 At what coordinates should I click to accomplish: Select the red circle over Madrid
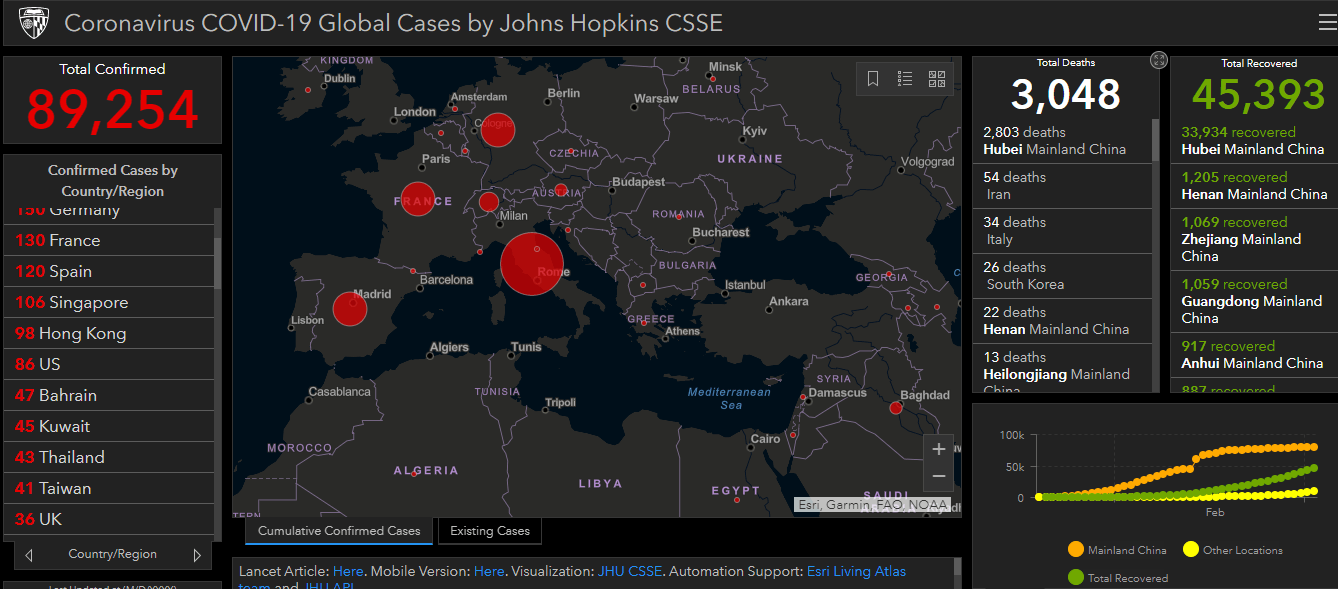tap(349, 309)
